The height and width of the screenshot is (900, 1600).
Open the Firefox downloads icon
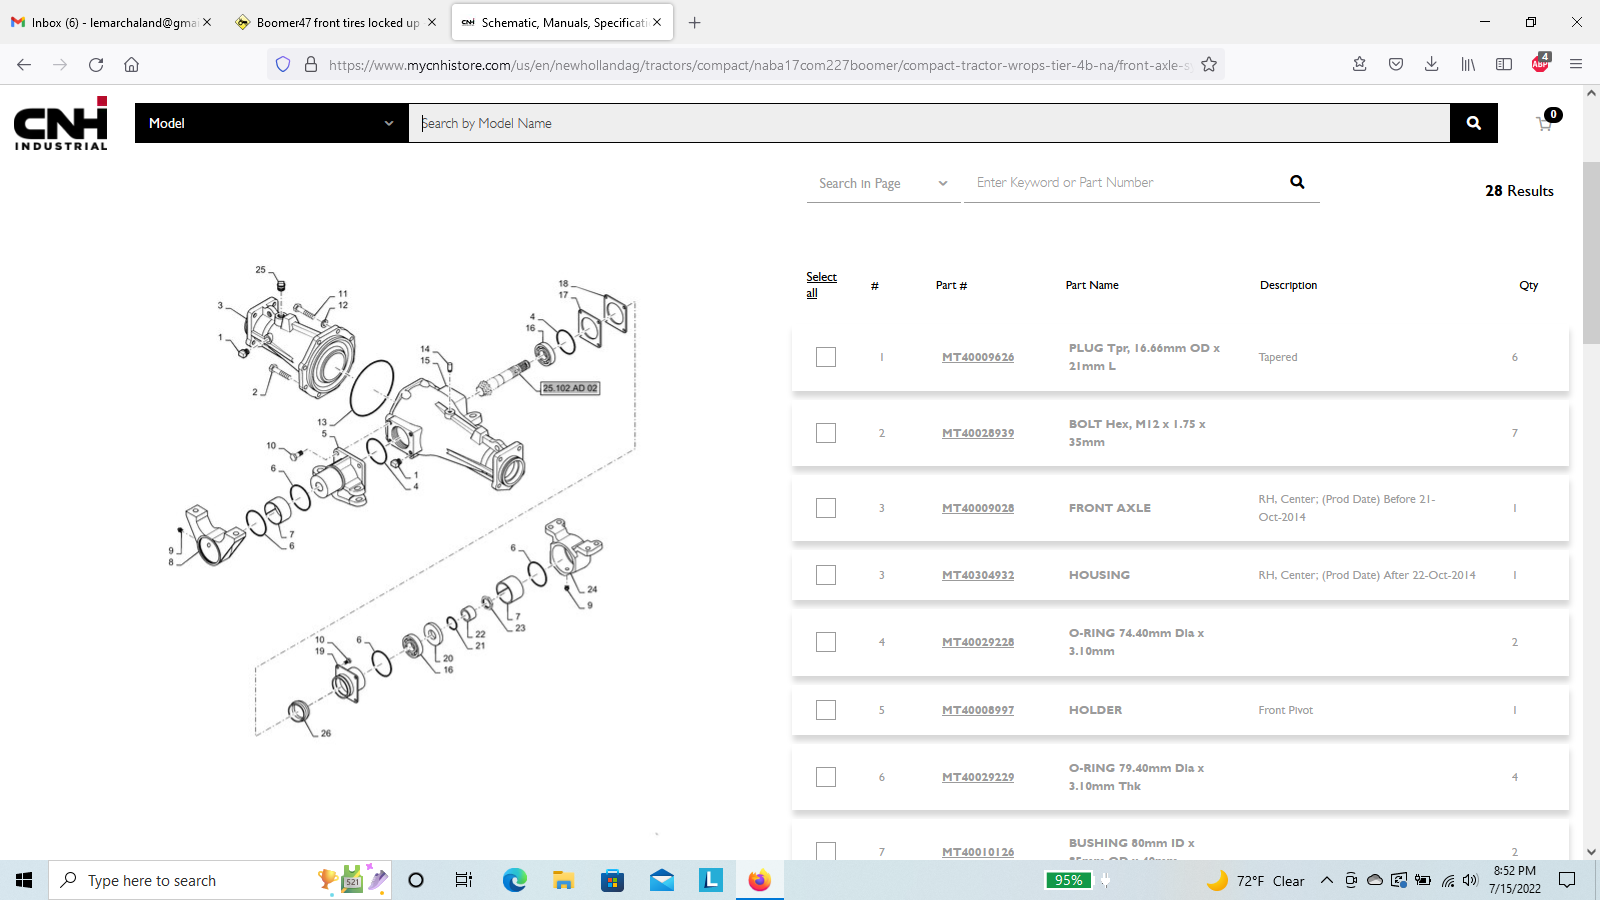click(x=1431, y=65)
